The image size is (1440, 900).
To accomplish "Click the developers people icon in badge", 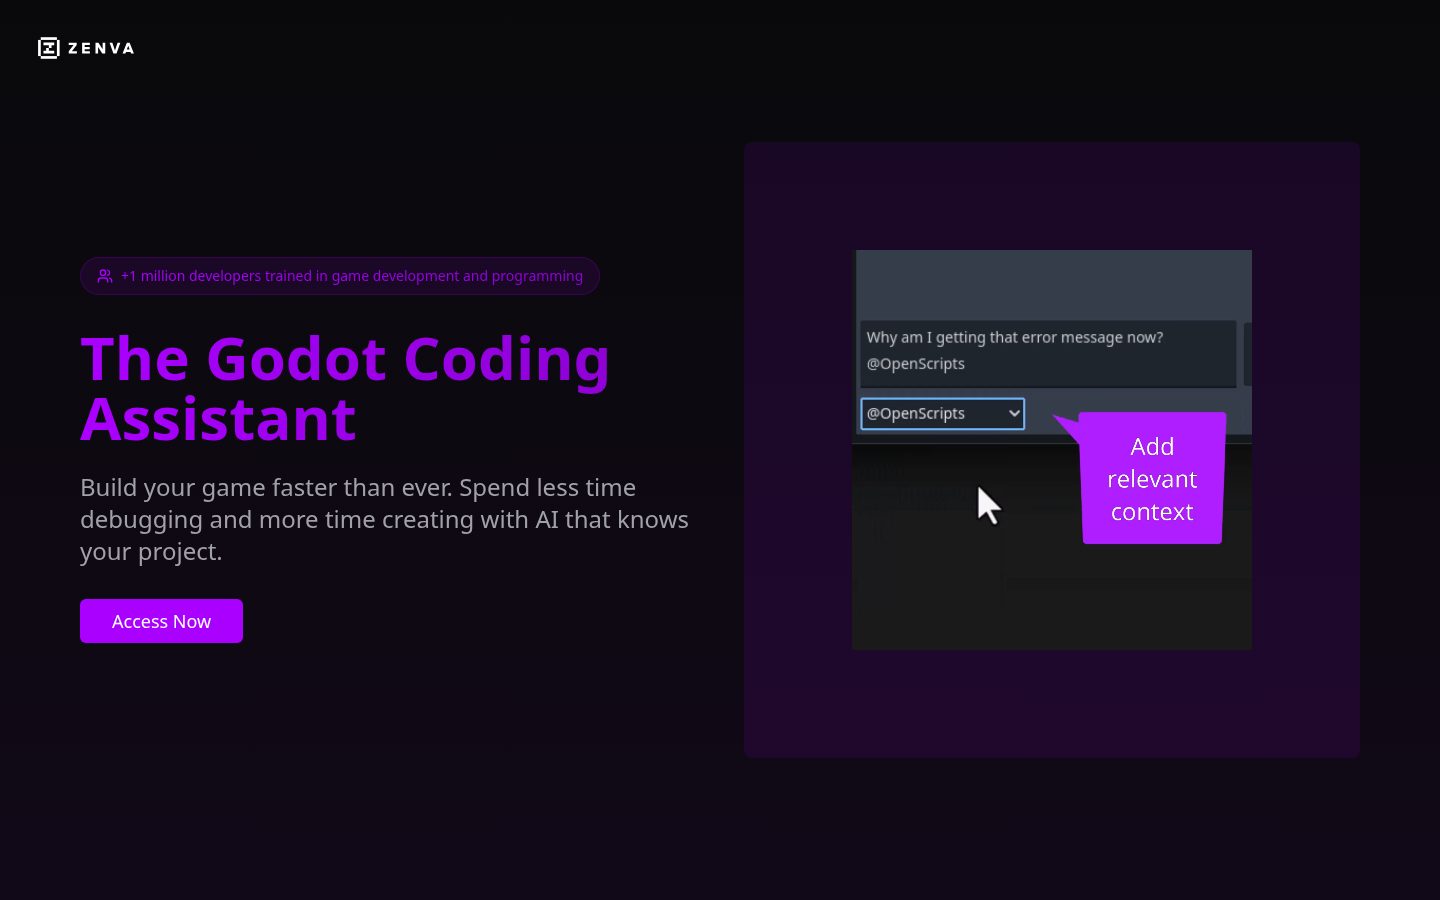I will click(105, 276).
